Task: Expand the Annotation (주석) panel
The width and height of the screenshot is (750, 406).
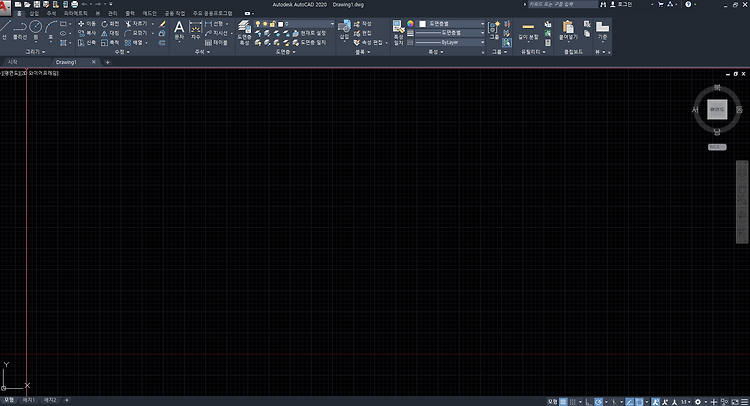Action: [x=202, y=52]
